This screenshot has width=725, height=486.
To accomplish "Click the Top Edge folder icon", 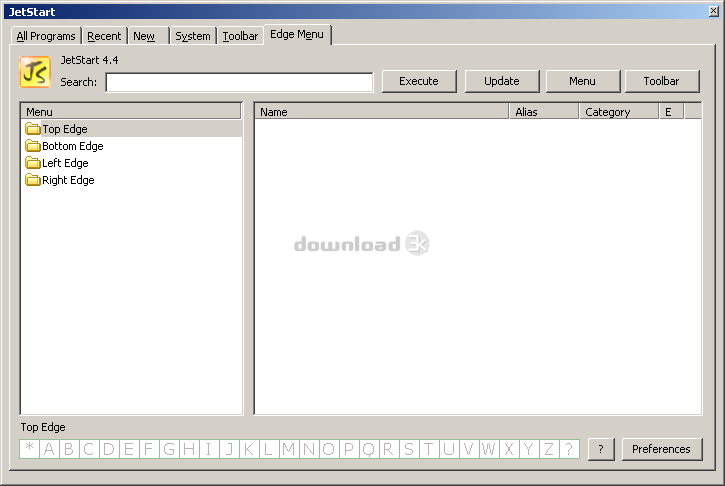I will 33,129.
